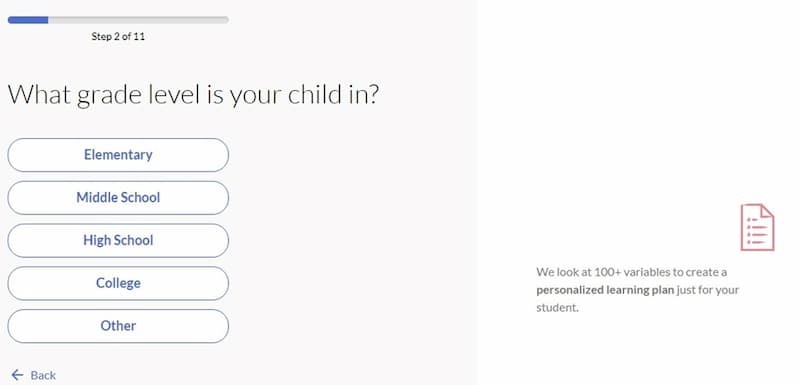The image size is (800, 385).
Task: Click the pink checklist document icon
Action: [758, 227]
